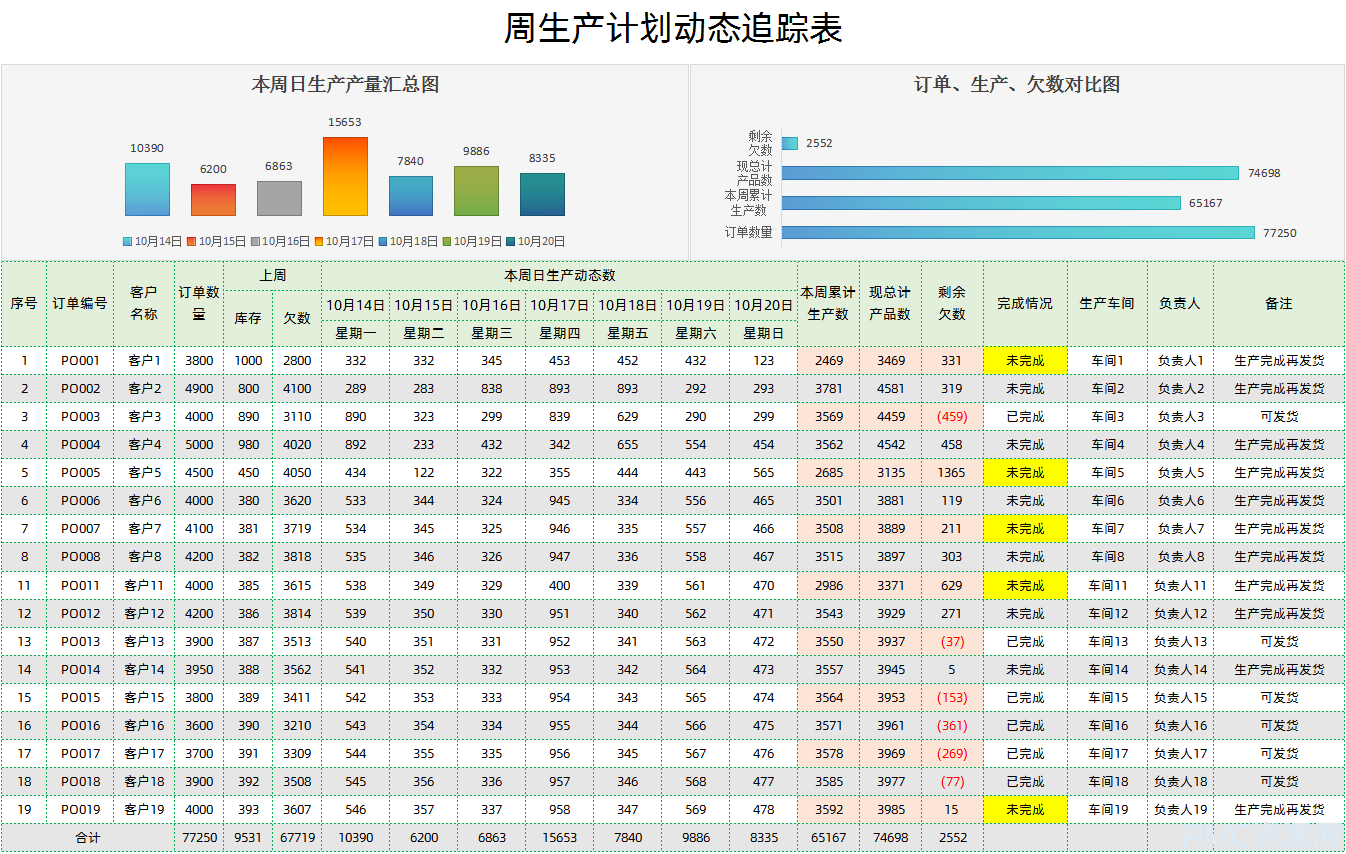Click the 现总计产品数 column header in table
The height and width of the screenshot is (854, 1346).
pyautogui.click(x=890, y=303)
